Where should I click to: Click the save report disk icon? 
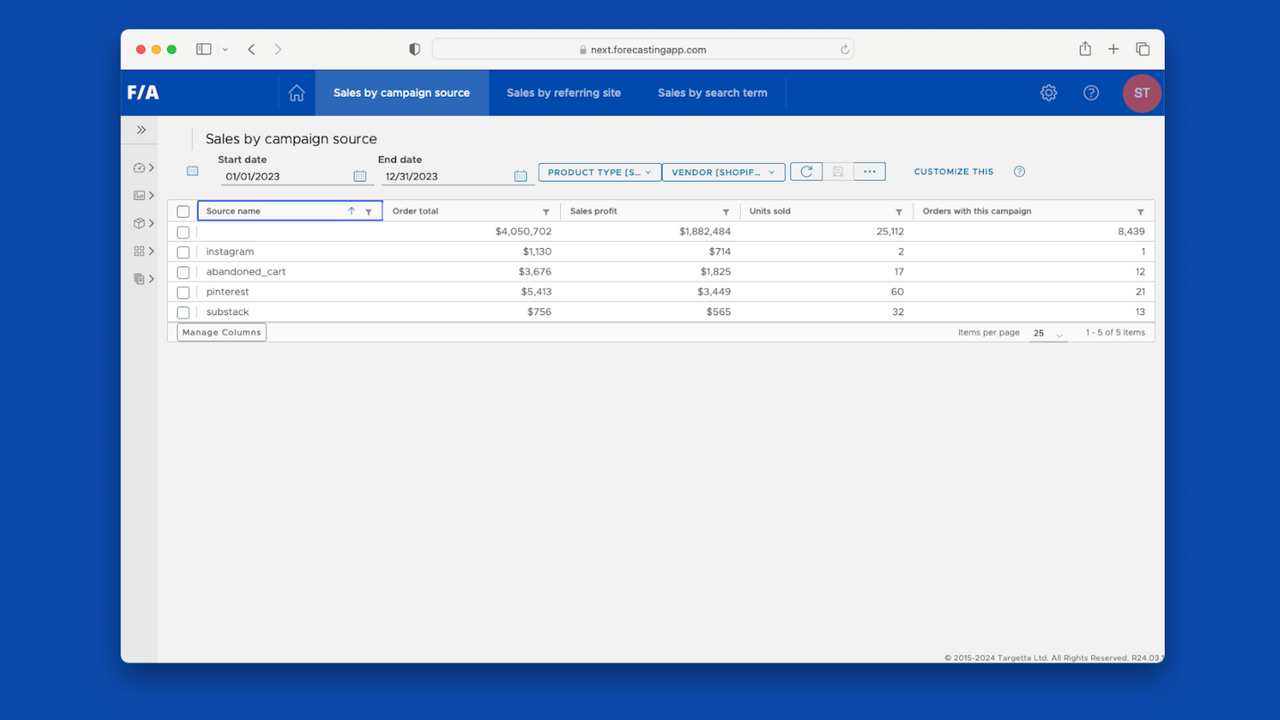pyautogui.click(x=838, y=172)
